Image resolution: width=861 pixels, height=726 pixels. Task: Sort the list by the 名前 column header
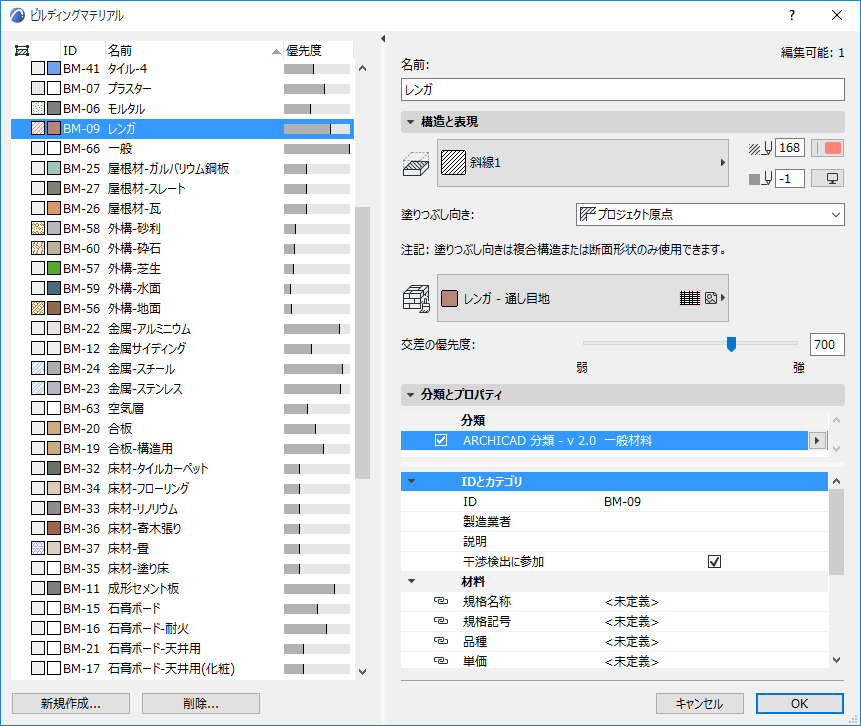coord(194,51)
